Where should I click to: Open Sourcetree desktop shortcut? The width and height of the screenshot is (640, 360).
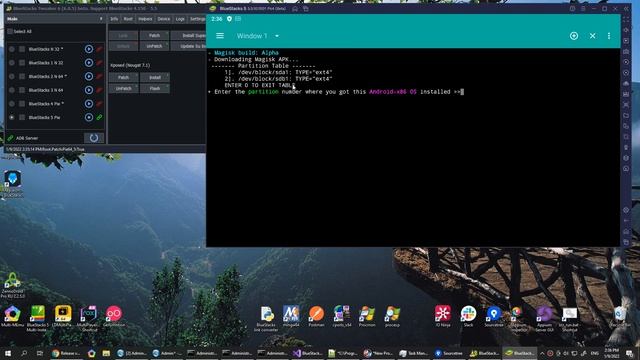point(493,316)
